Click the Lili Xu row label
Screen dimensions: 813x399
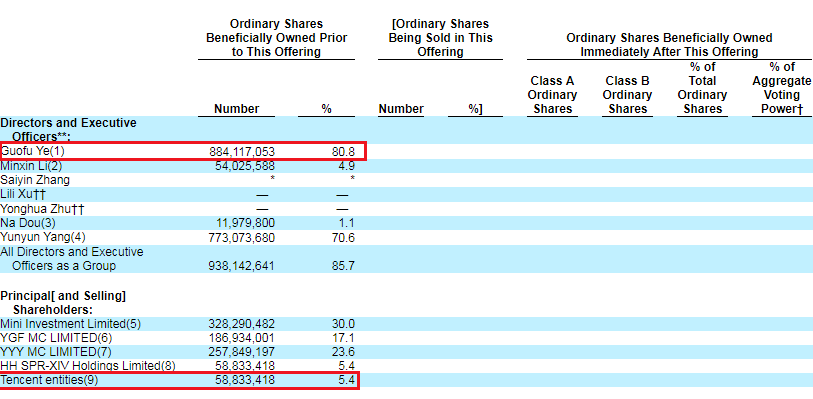[23, 195]
